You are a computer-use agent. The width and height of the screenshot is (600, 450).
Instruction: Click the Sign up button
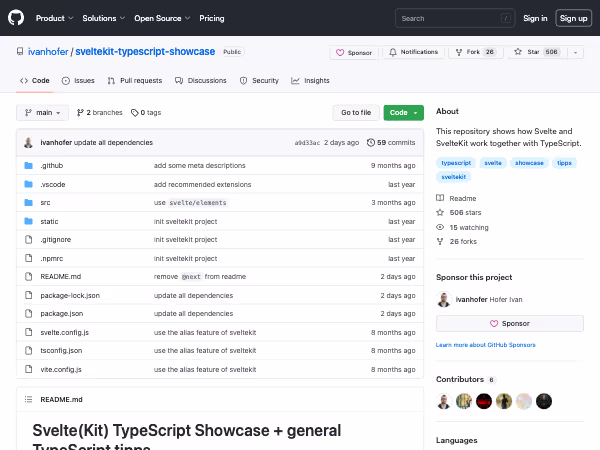click(573, 18)
